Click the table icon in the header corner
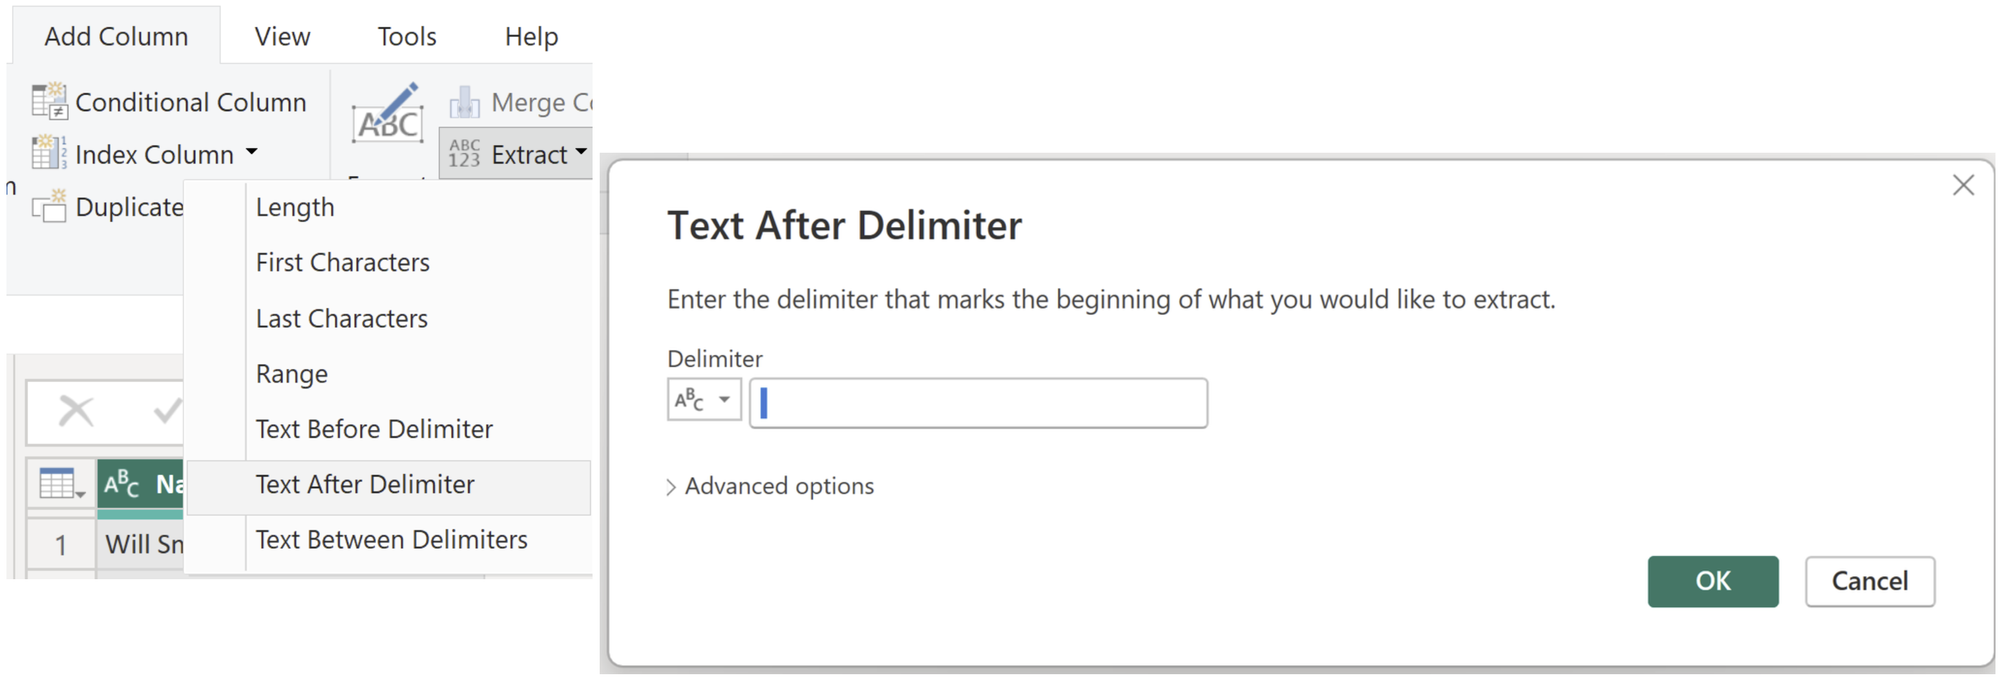The width and height of the screenshot is (2000, 677). 60,485
